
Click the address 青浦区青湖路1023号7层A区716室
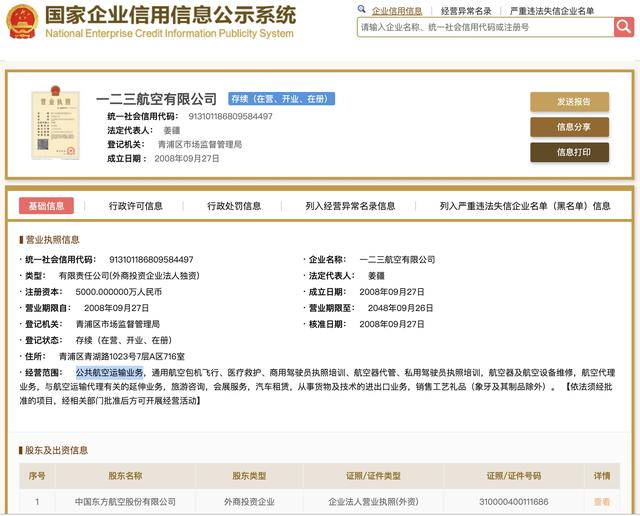[x=122, y=356]
